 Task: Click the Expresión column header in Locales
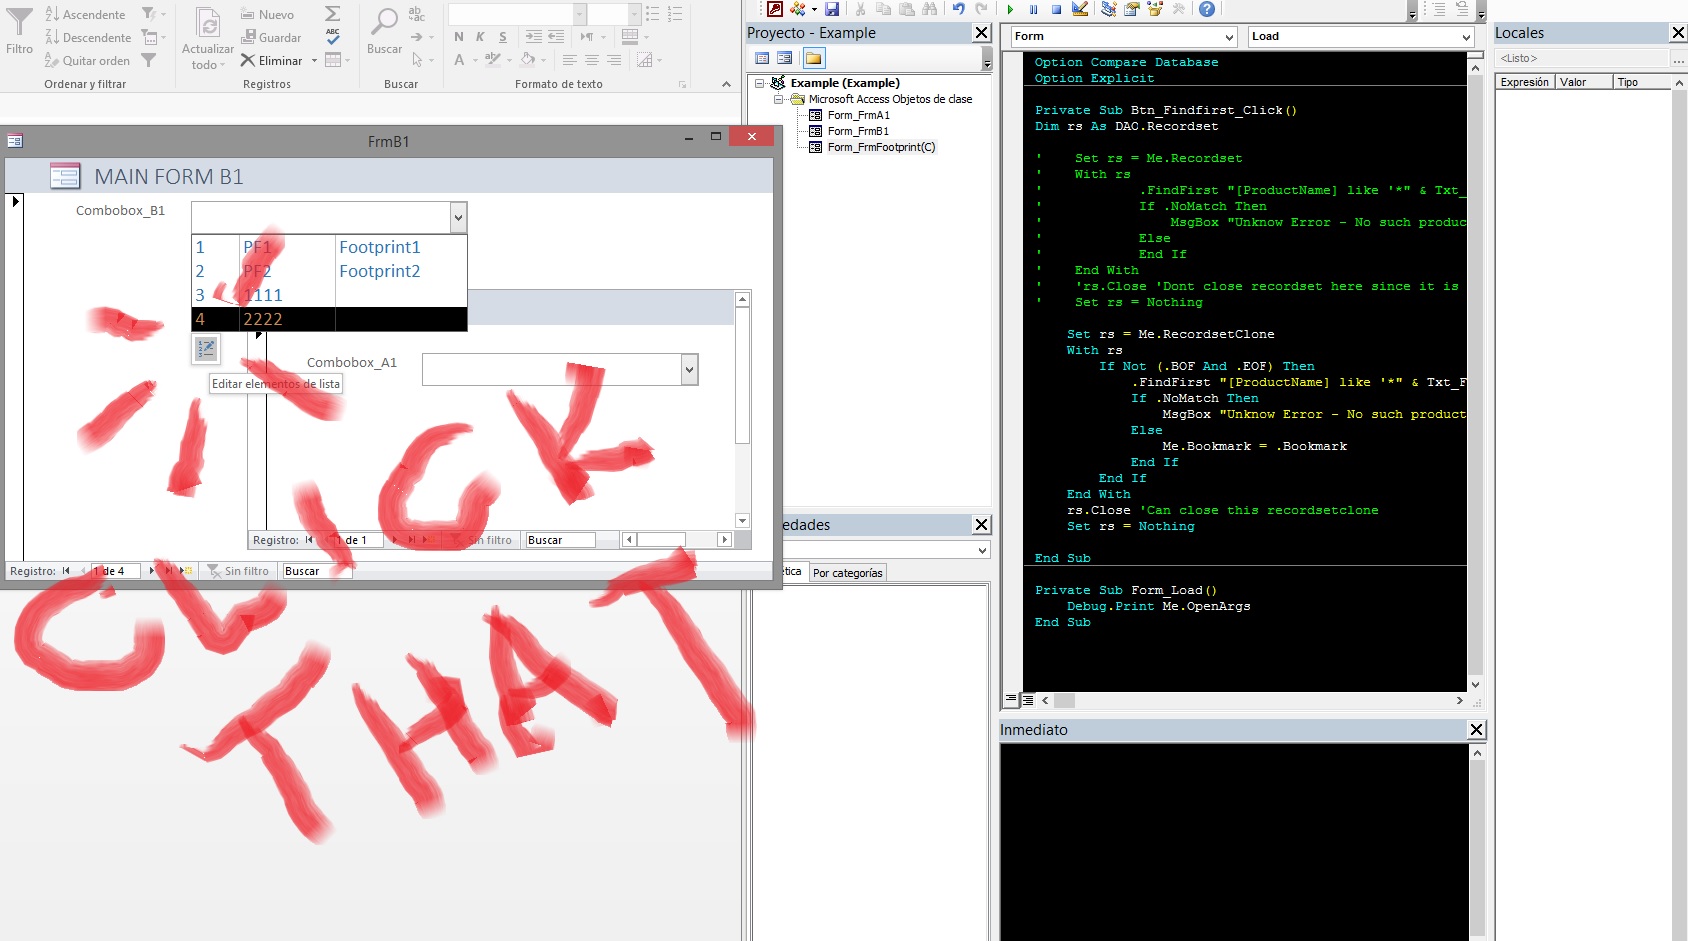tap(1525, 82)
